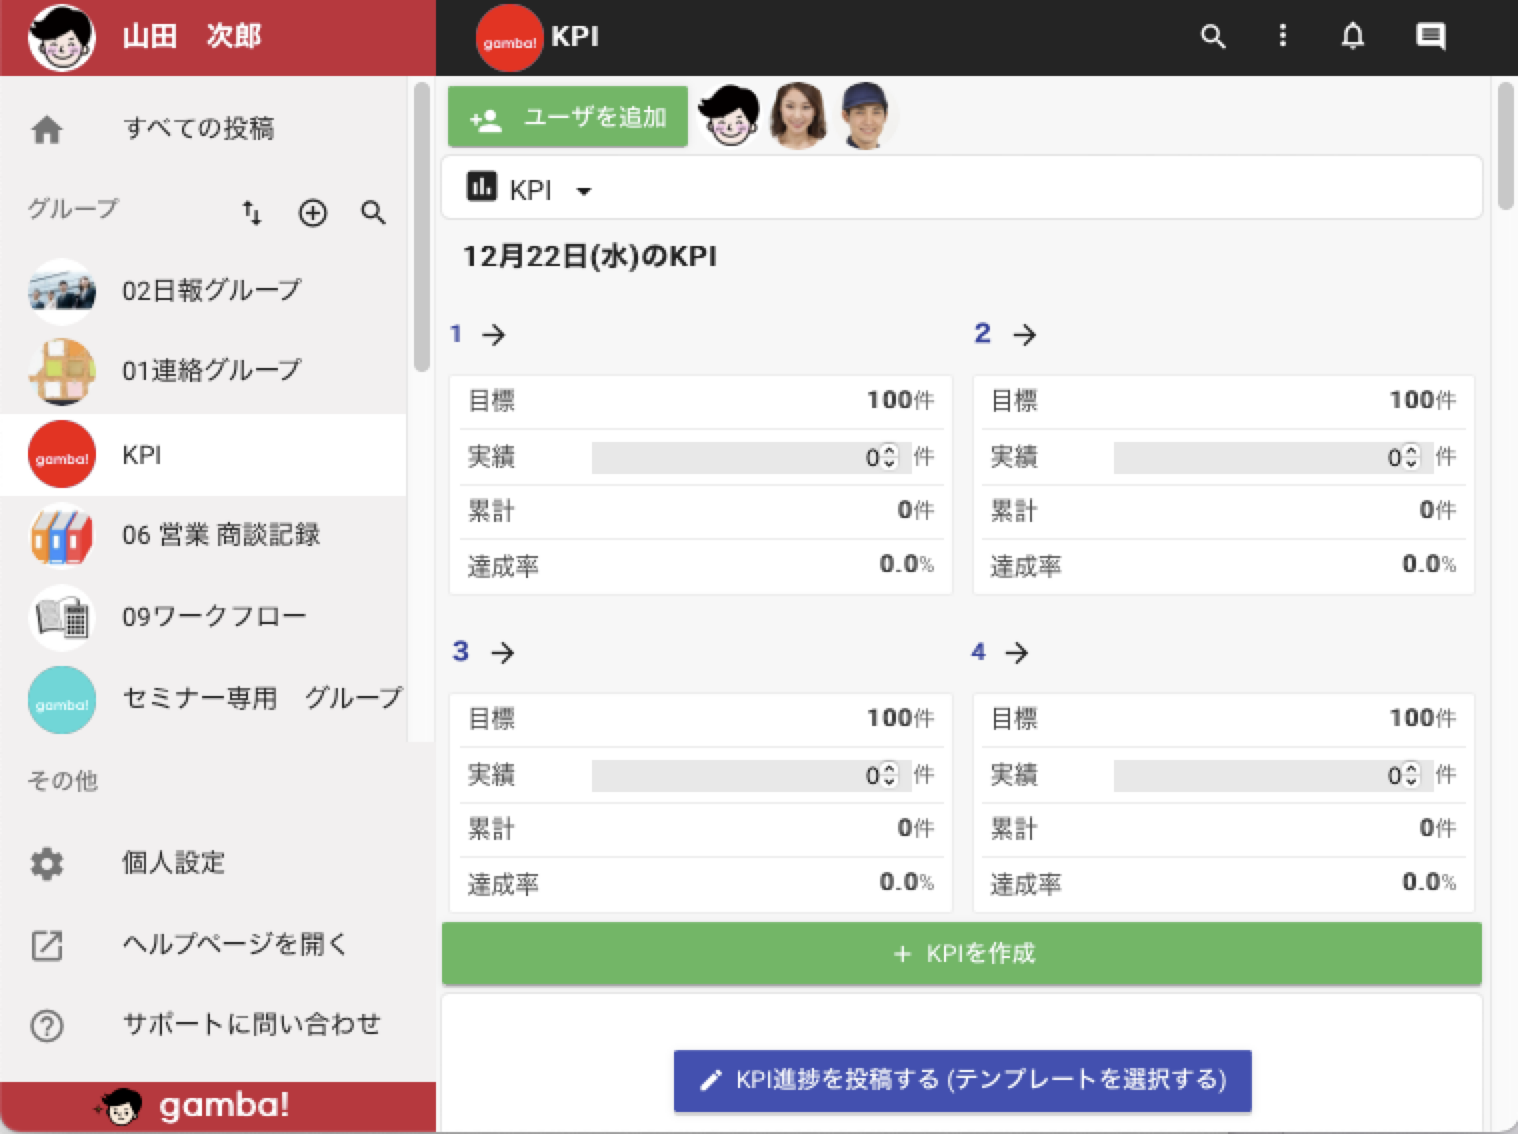1518x1134 pixels.
Task: Select 06 営業 商談記録 group
Action: [203, 536]
